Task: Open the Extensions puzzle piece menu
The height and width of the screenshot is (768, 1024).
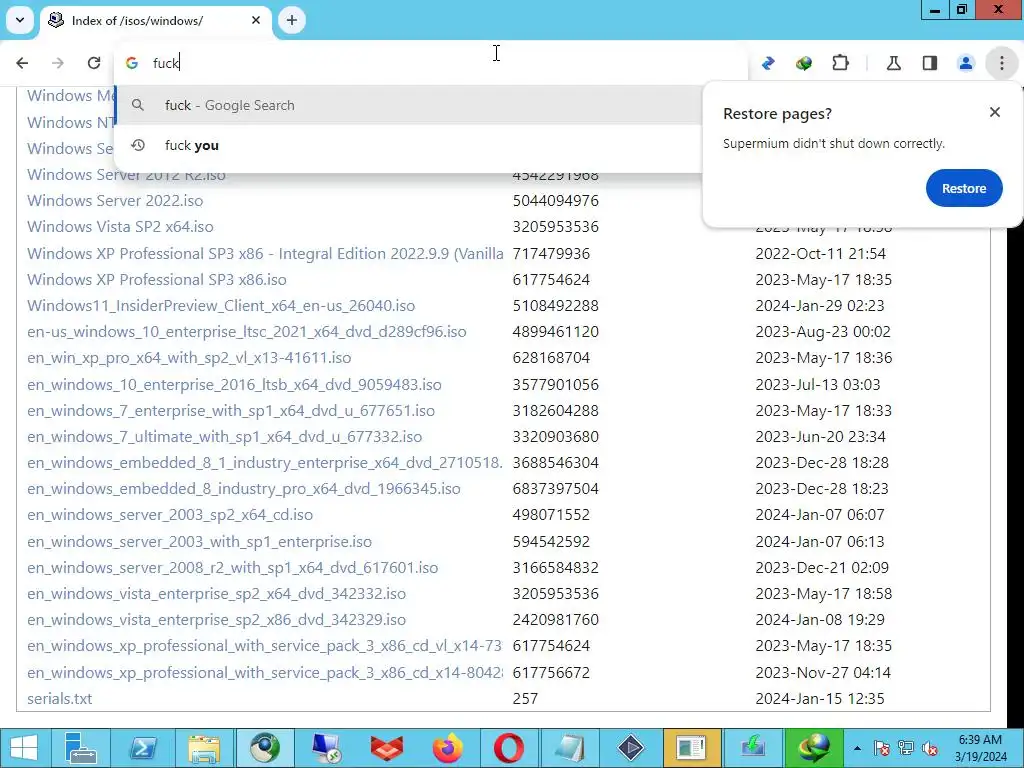Action: coord(840,63)
